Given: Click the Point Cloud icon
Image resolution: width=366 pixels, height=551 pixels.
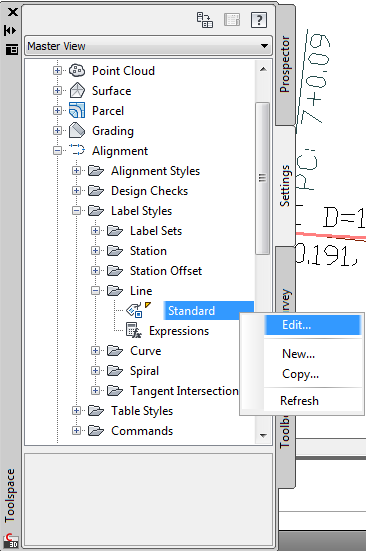Looking at the screenshot, I should [x=77, y=70].
